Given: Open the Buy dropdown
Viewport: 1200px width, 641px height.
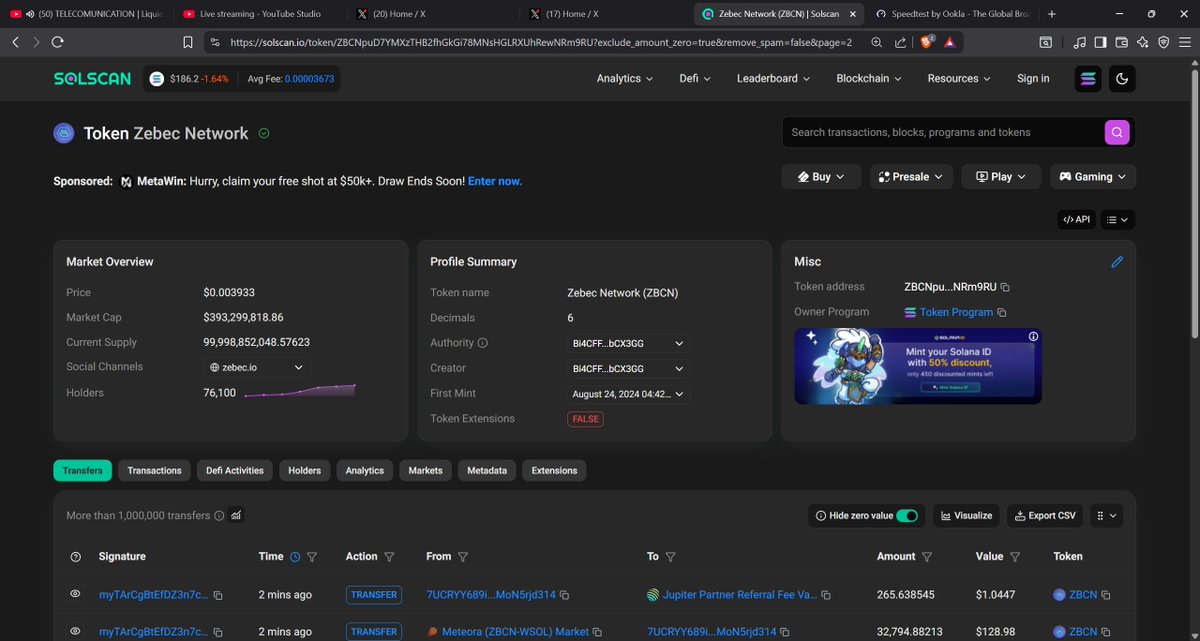Looking at the screenshot, I should [x=820, y=177].
